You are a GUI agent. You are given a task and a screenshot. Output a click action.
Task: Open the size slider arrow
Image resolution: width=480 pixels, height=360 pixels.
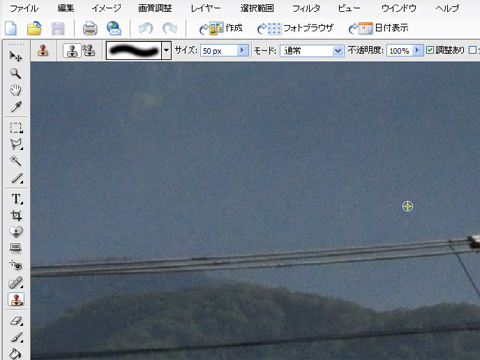click(242, 50)
